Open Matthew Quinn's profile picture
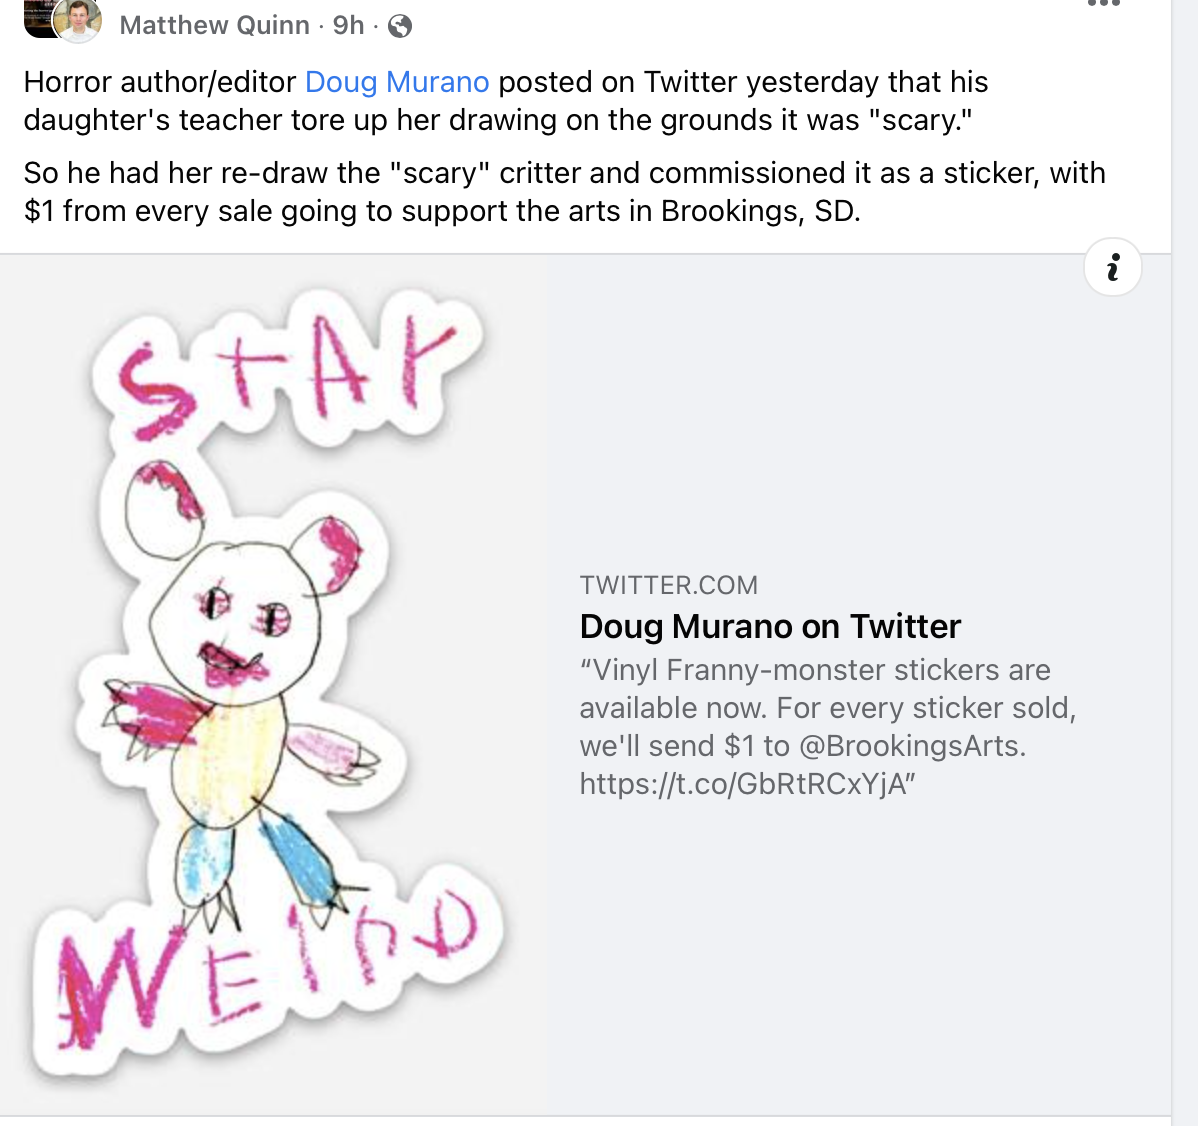Screen dimensions: 1198x1126 pos(78,20)
